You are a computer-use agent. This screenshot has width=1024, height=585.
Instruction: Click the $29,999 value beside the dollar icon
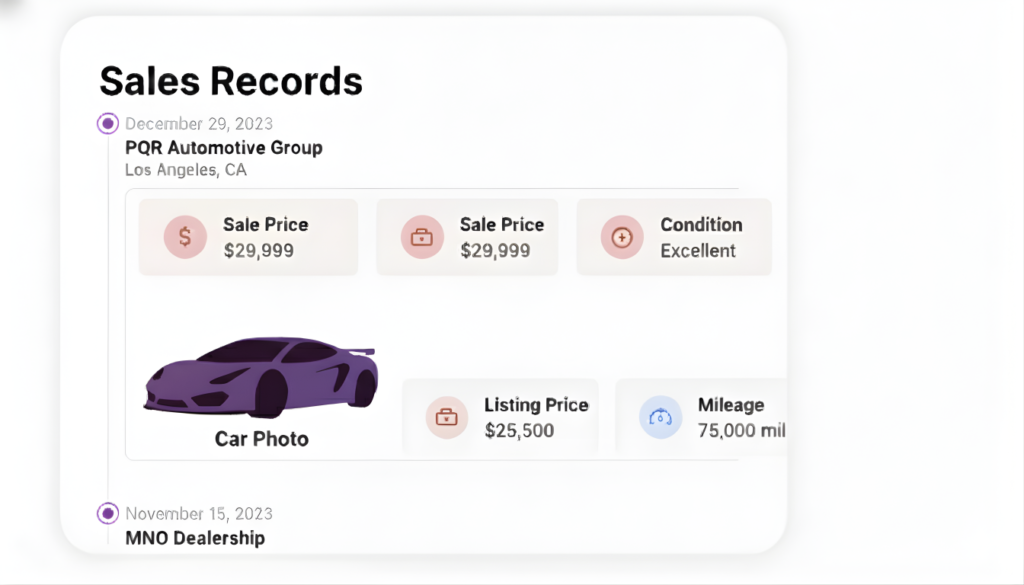coord(259,251)
